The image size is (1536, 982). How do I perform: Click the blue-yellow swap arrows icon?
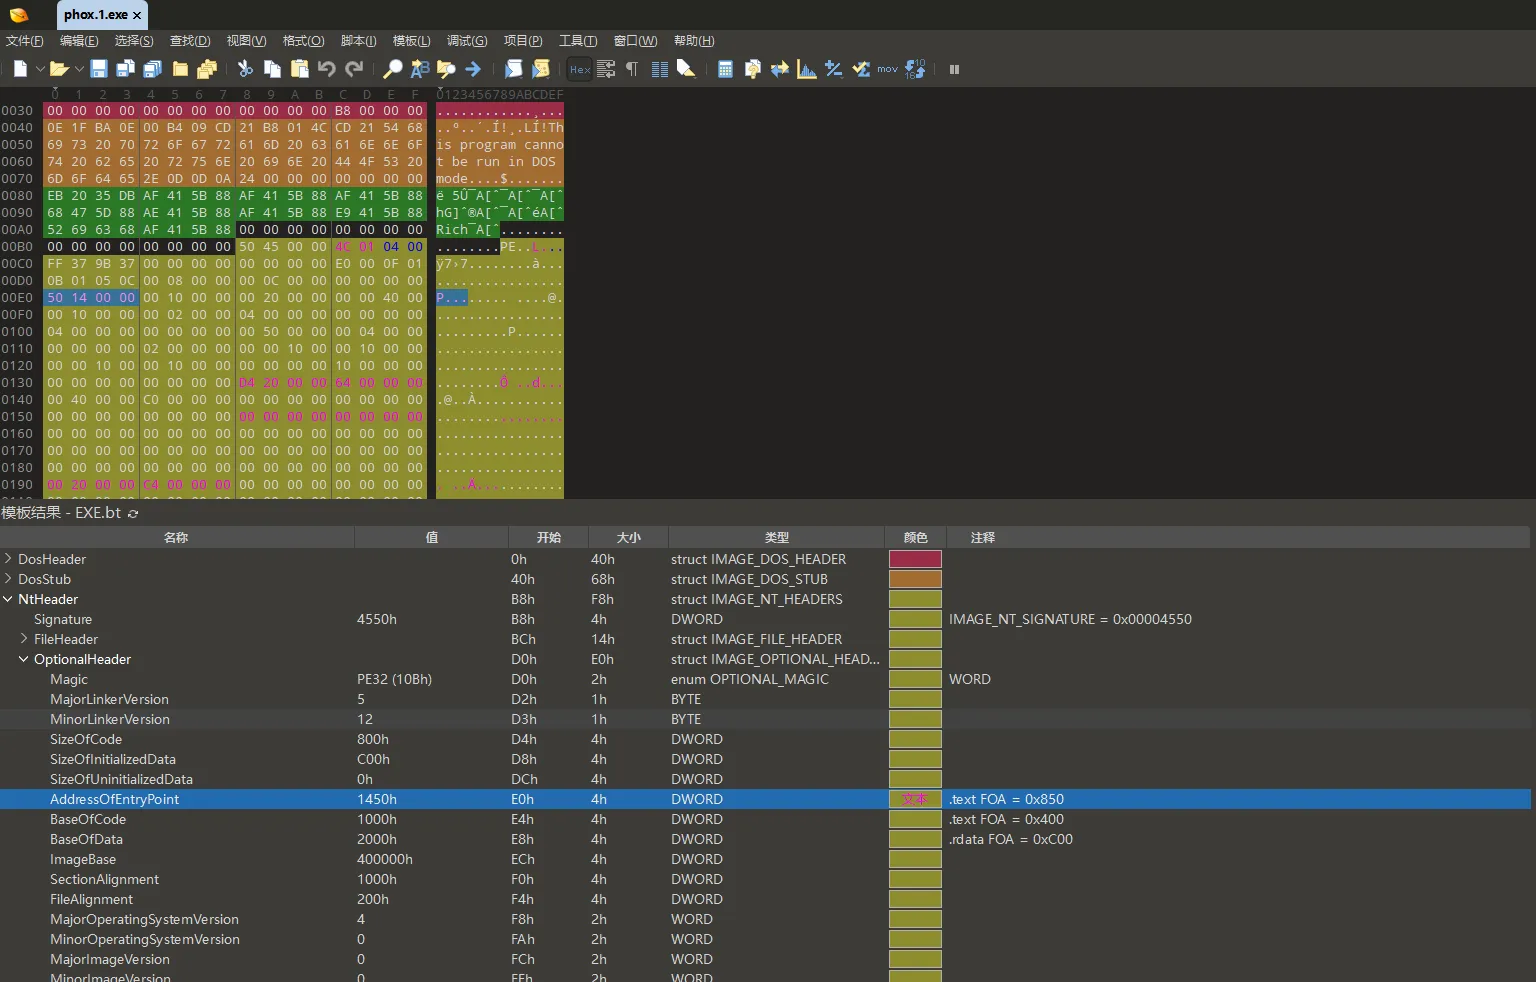(x=780, y=69)
